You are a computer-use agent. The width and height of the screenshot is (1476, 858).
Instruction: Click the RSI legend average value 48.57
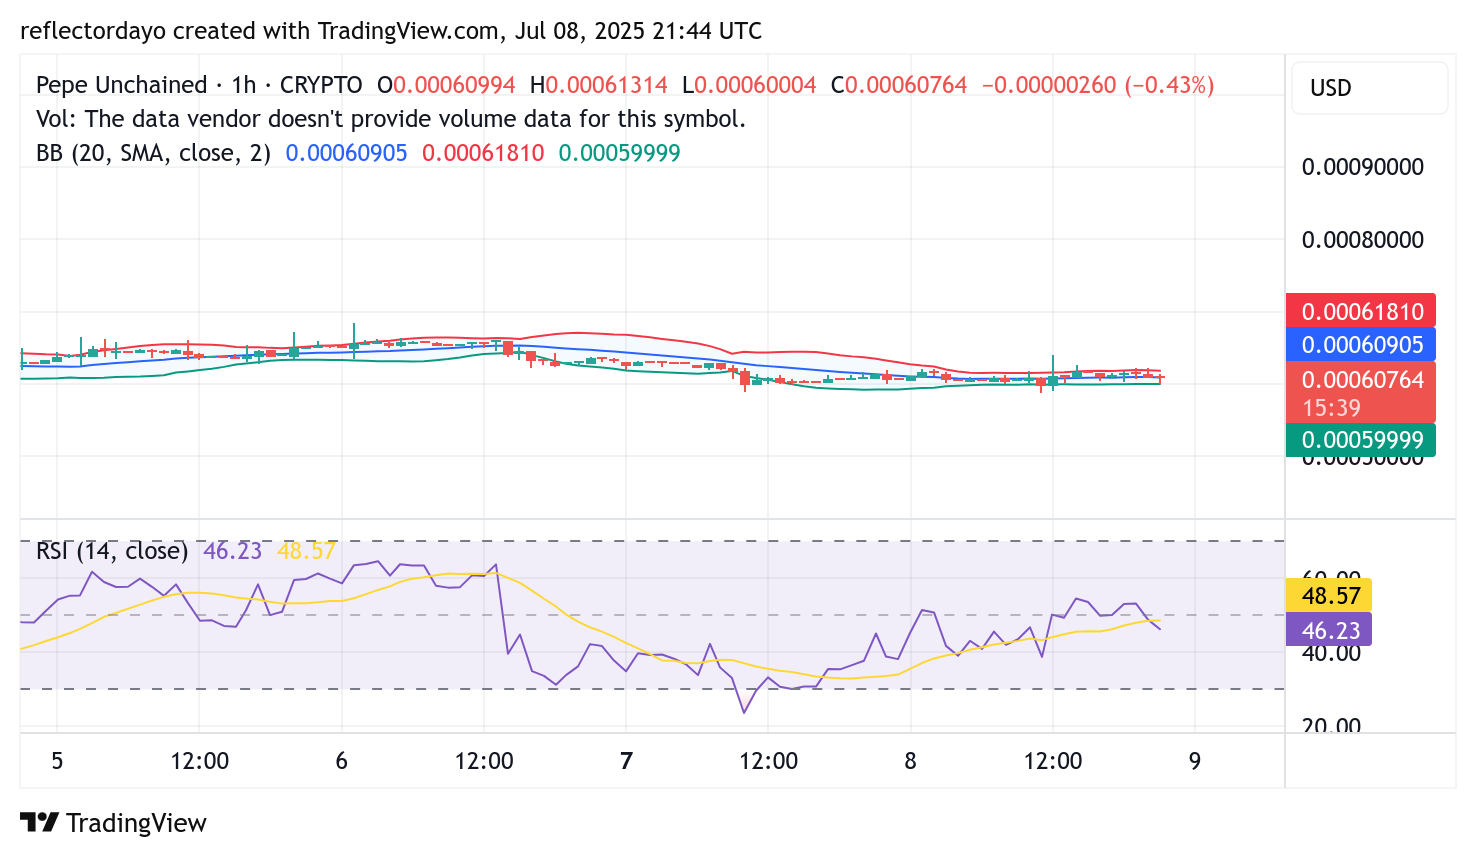pos(307,551)
